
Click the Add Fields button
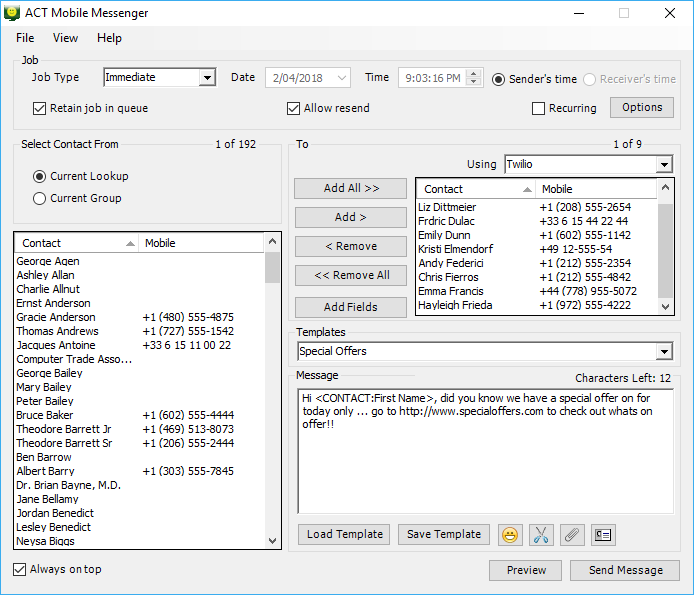click(x=351, y=307)
